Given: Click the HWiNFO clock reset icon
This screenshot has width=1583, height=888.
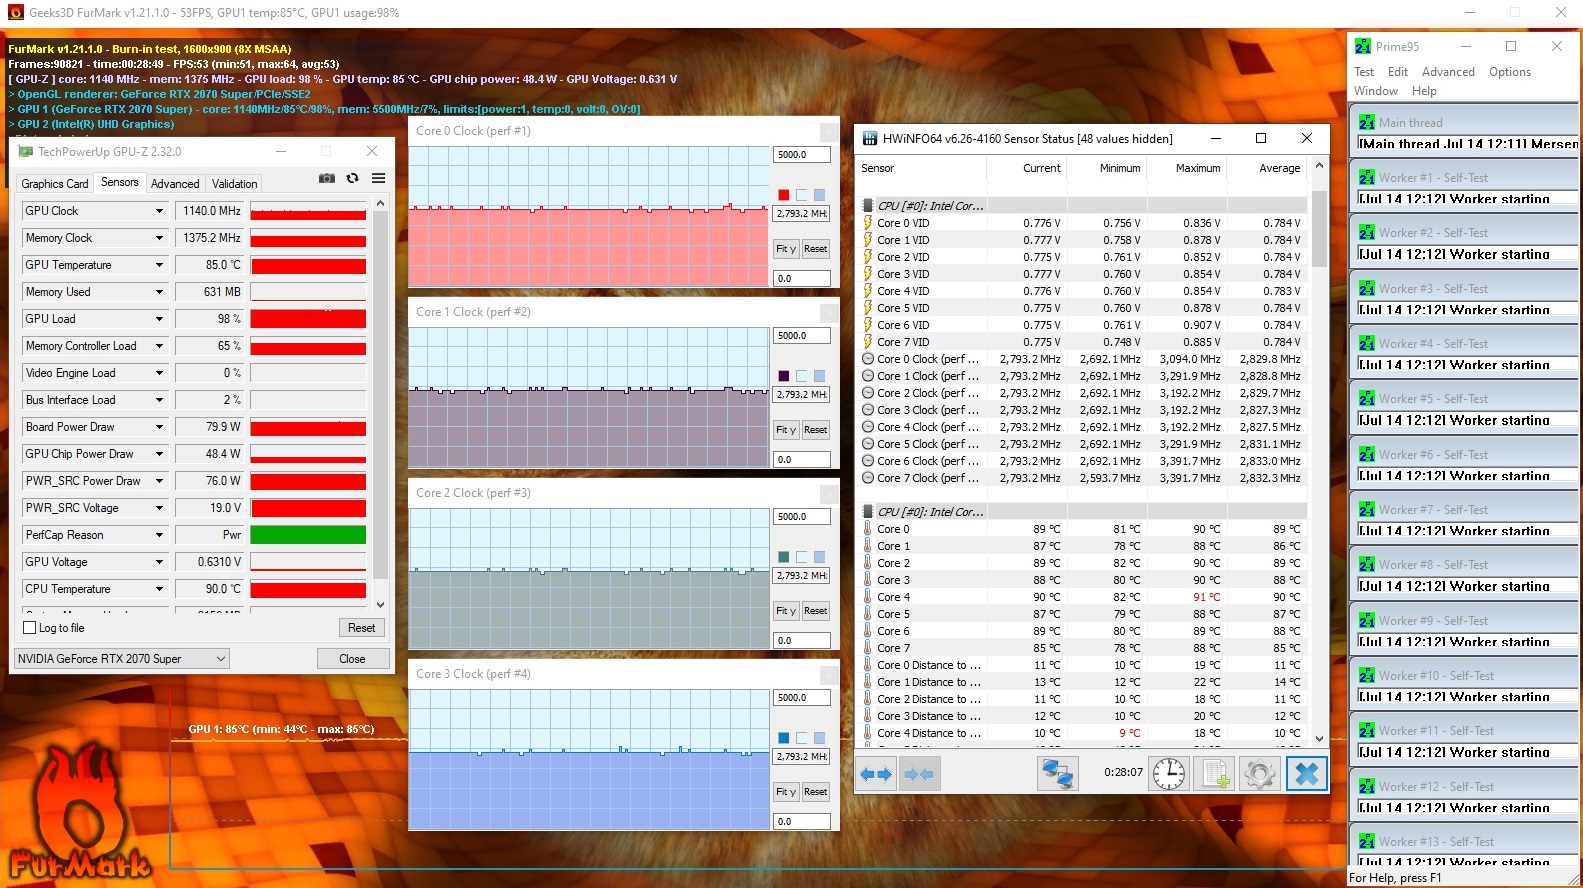Looking at the screenshot, I should tap(1169, 774).
